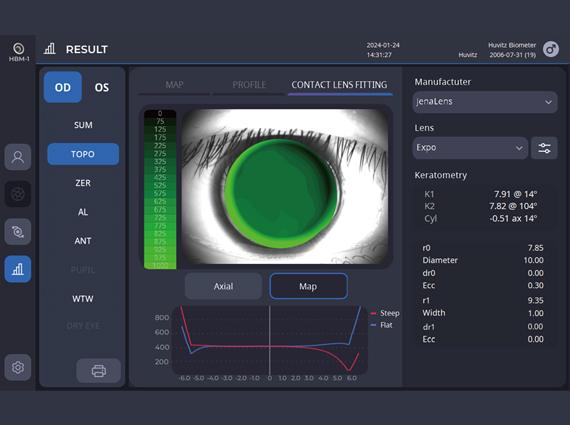Image resolution: width=570 pixels, height=425 pixels.
Task: Open the eye scan sidebar icon
Action: (18, 232)
